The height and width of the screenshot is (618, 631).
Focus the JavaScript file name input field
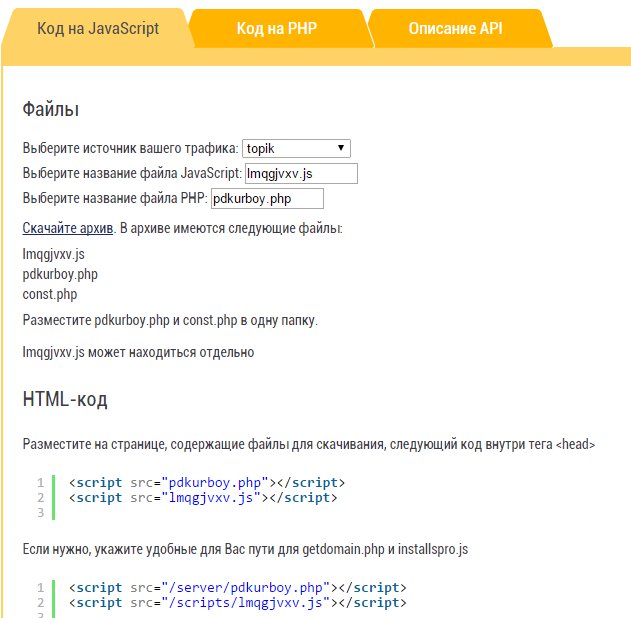[301, 173]
